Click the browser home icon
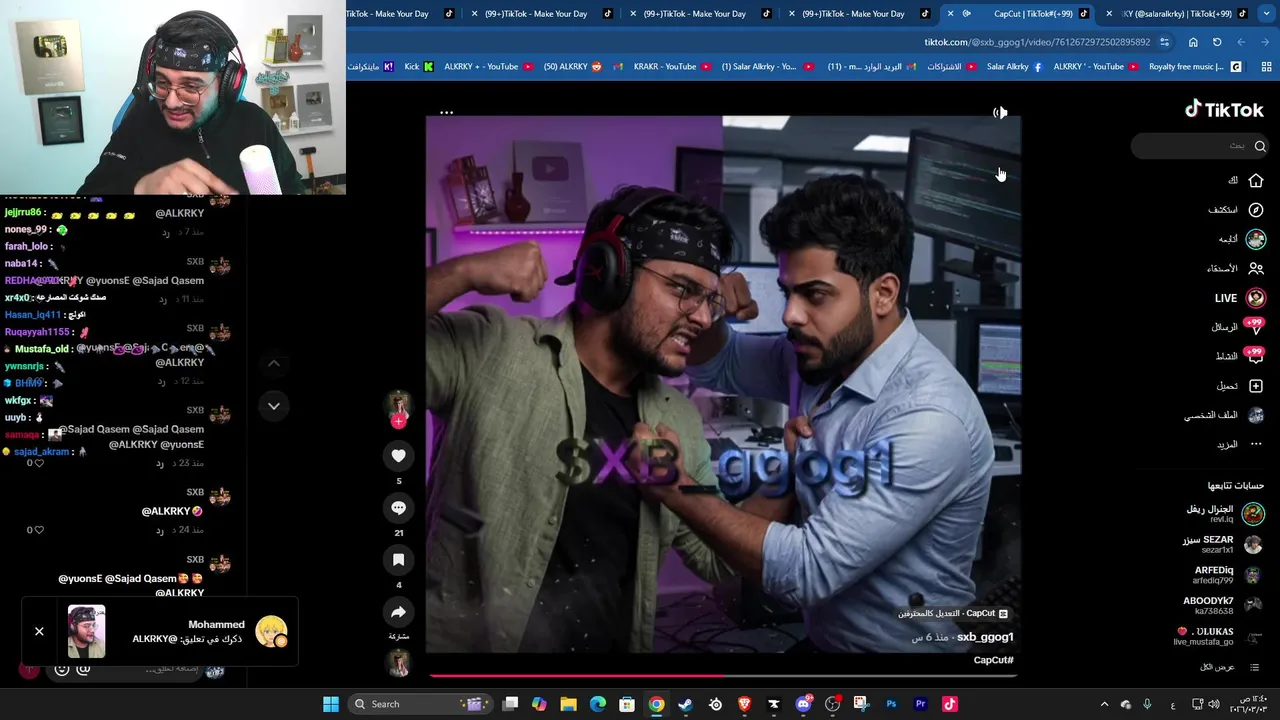Viewport: 1280px width, 720px height. (1193, 42)
